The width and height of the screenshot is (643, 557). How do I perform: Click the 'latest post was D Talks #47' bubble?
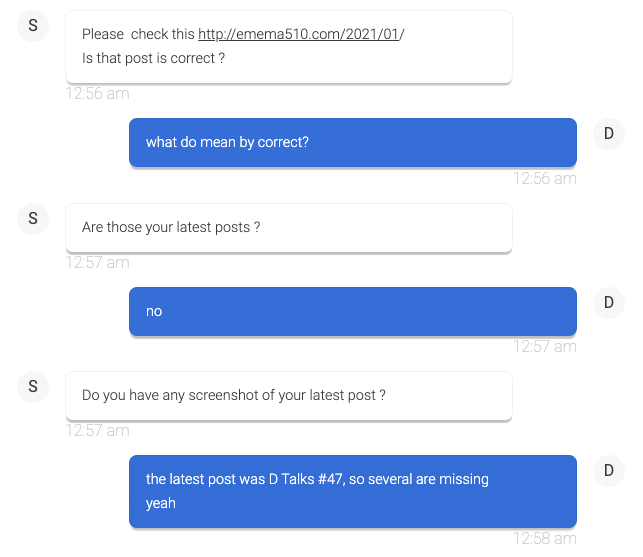(x=352, y=490)
